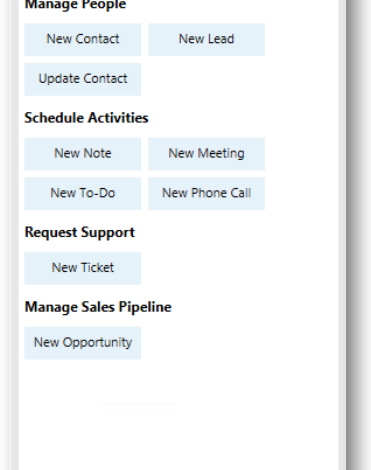
Task: Open the Update Contact action
Action: [x=83, y=79]
